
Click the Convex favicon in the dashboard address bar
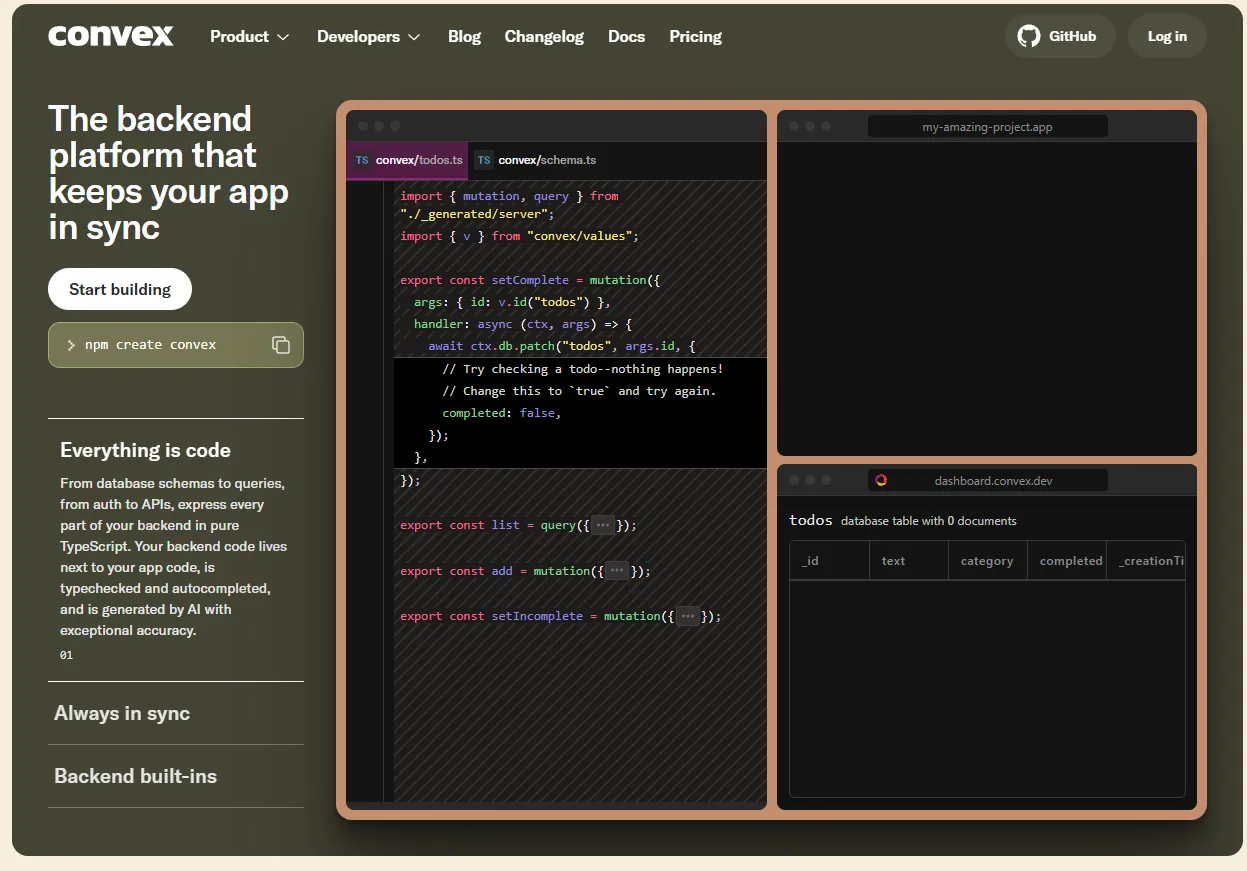(881, 479)
